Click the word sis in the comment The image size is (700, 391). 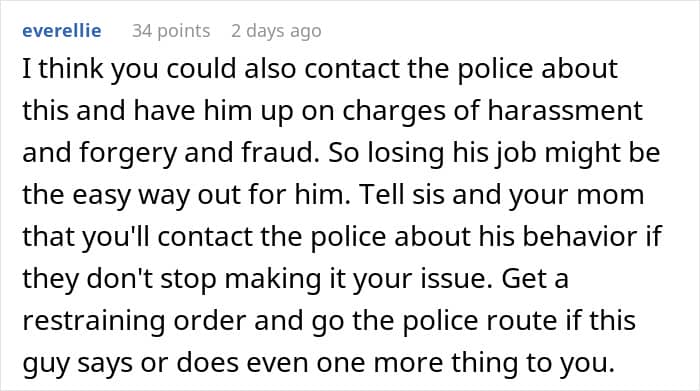pos(429,195)
